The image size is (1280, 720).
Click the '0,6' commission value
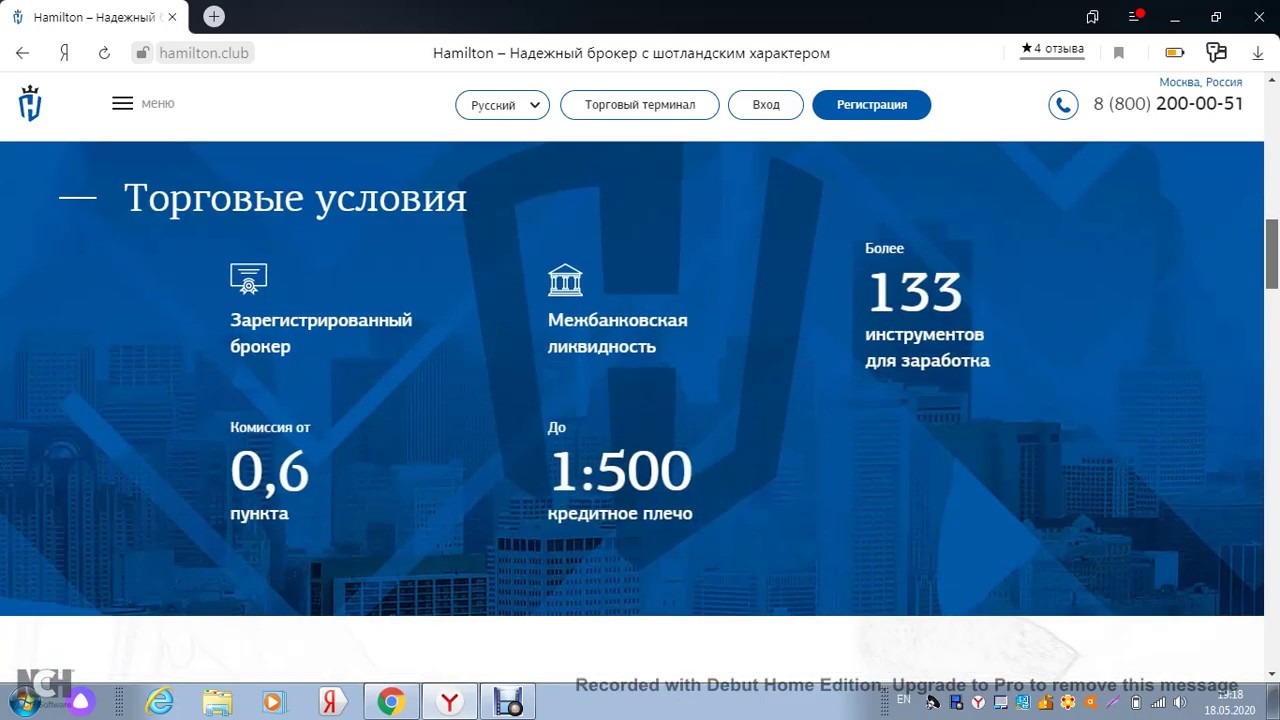pos(270,471)
